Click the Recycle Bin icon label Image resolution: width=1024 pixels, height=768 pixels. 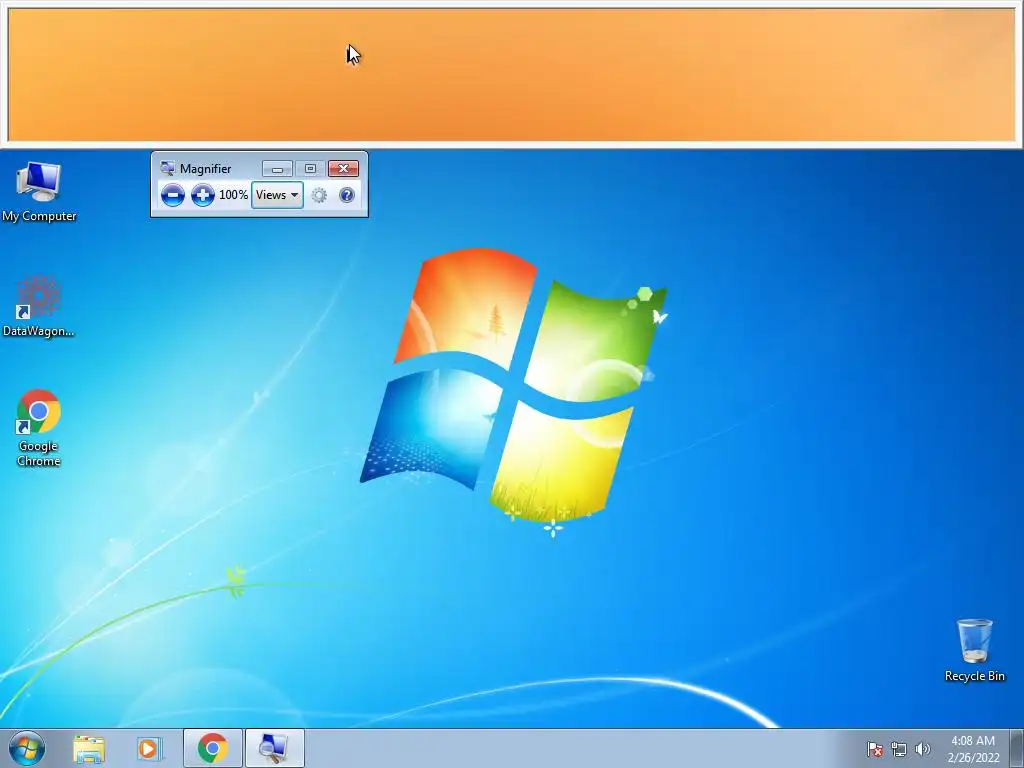point(974,677)
